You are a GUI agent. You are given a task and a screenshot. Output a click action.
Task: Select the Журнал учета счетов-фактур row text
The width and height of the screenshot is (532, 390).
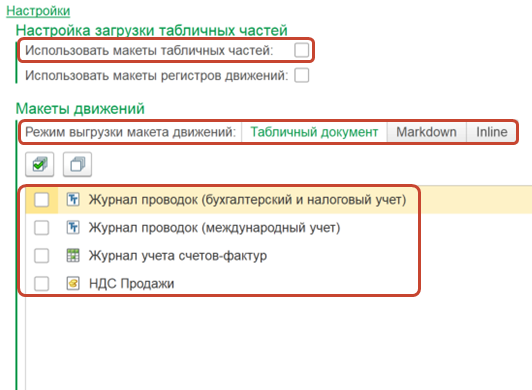178,256
